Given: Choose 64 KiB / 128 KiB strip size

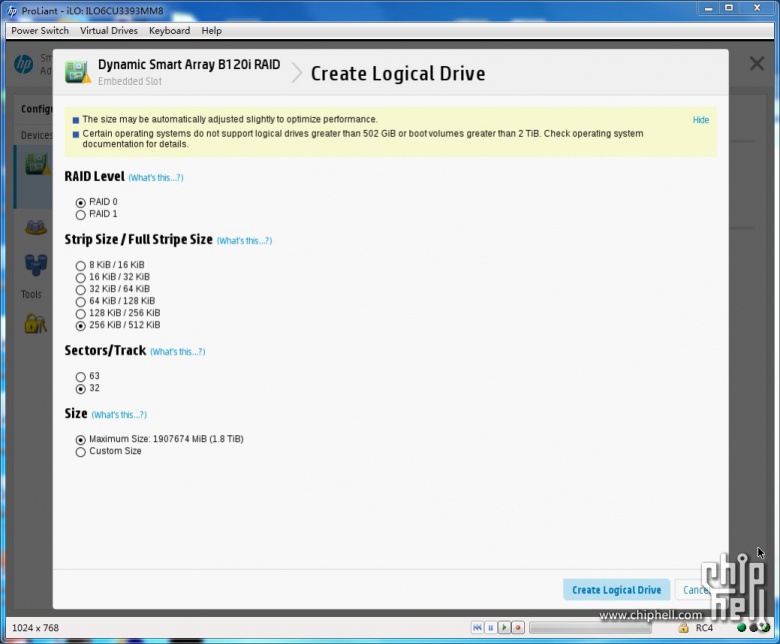Looking at the screenshot, I should tap(81, 301).
